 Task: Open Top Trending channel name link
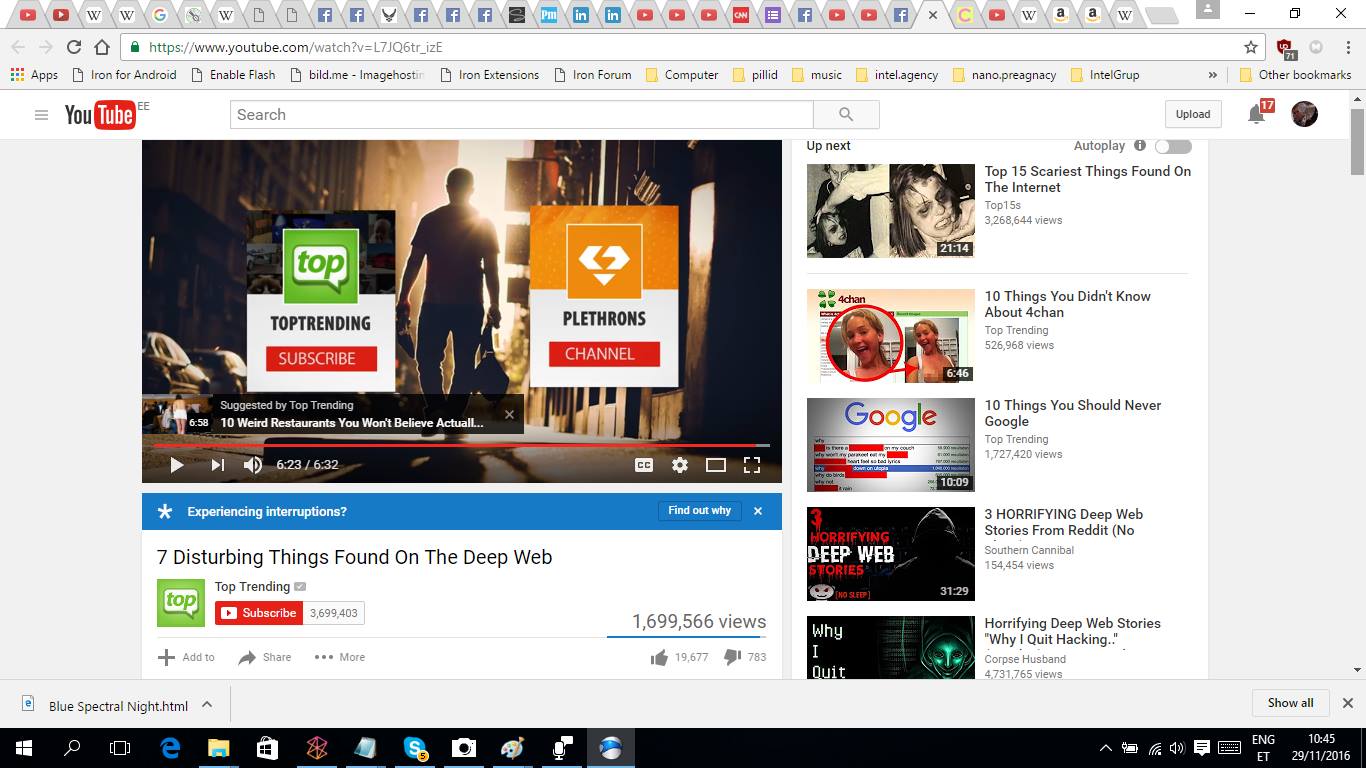(252, 587)
